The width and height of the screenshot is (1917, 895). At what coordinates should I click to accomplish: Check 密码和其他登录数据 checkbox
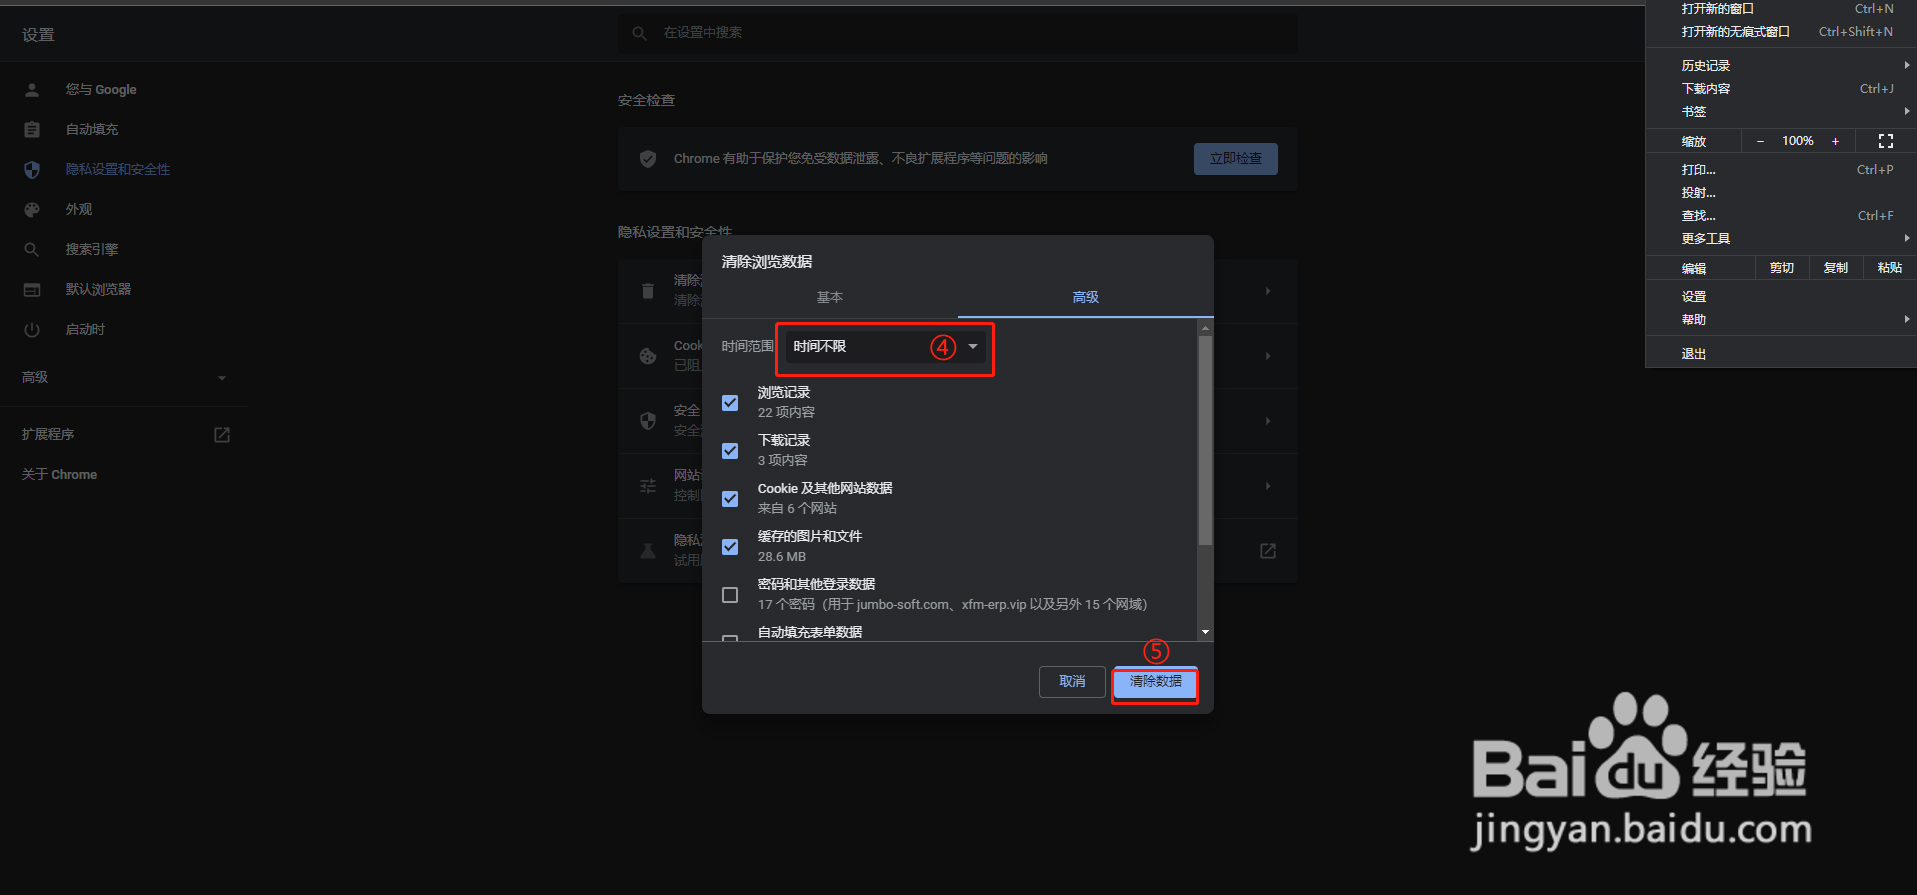730,595
